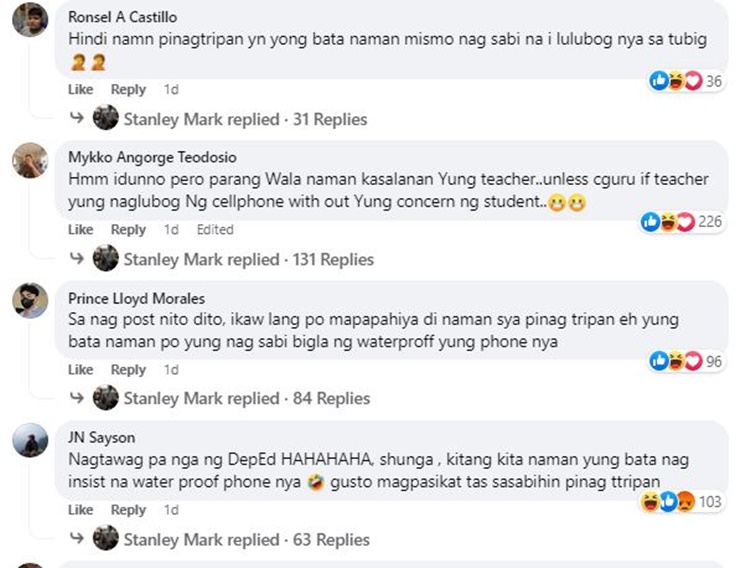Open the Edited history on Mykko's comment
This screenshot has height=568, width=750.
(x=215, y=230)
